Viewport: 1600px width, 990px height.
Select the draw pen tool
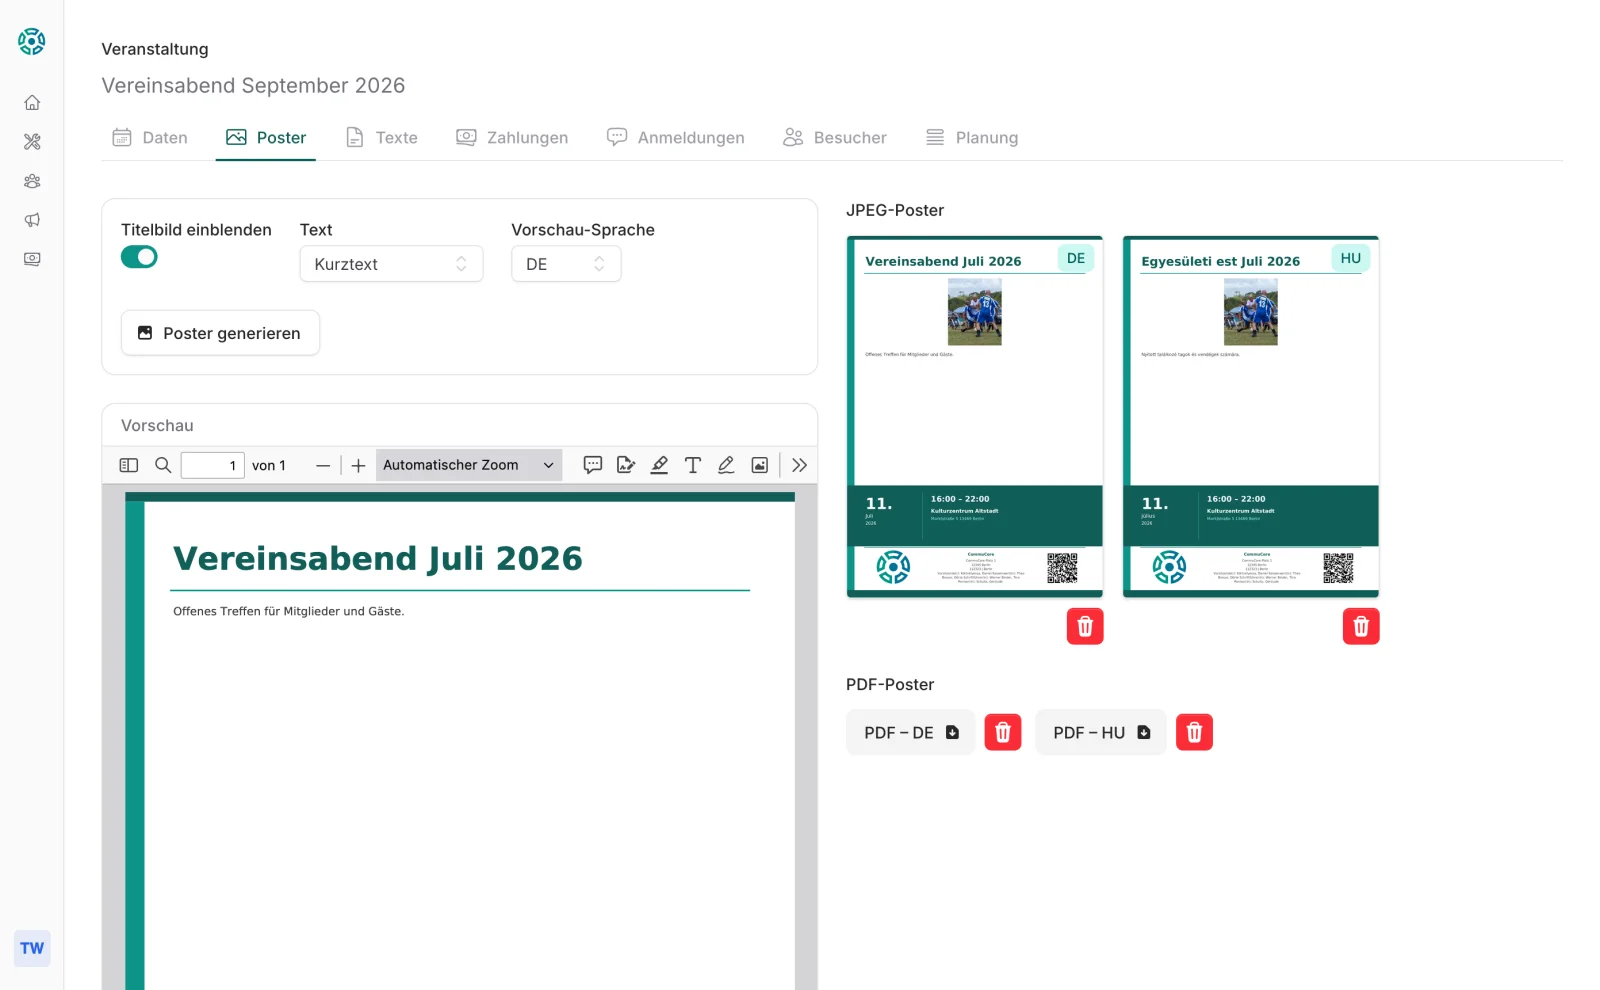726,465
